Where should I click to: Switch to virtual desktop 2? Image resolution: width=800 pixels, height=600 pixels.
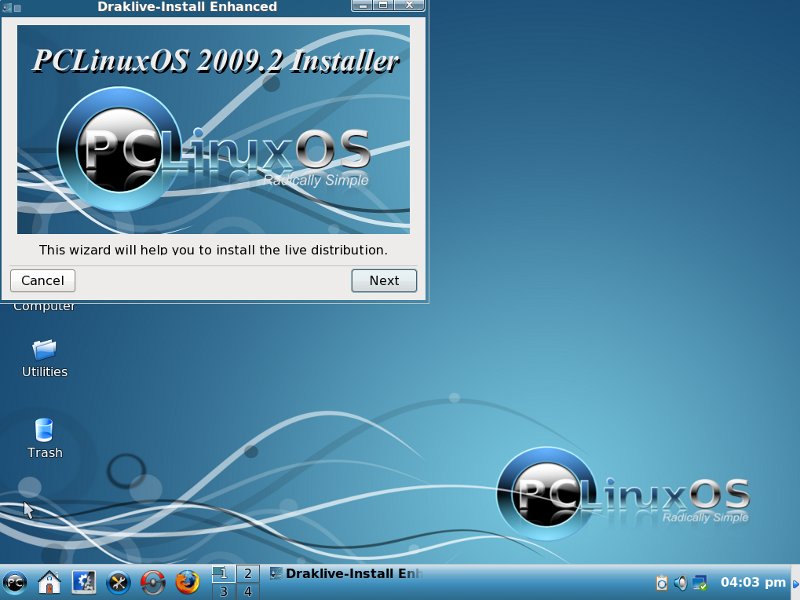246,573
